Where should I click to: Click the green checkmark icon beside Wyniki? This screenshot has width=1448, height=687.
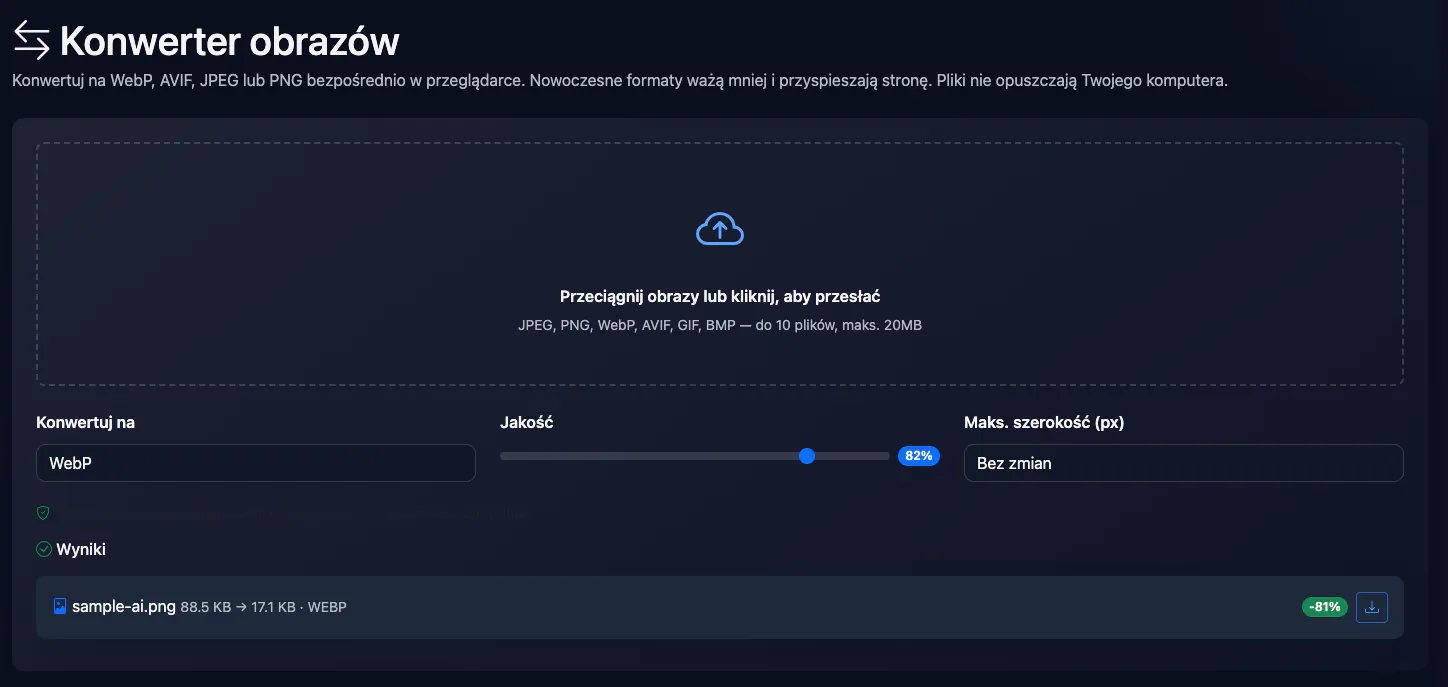44,549
